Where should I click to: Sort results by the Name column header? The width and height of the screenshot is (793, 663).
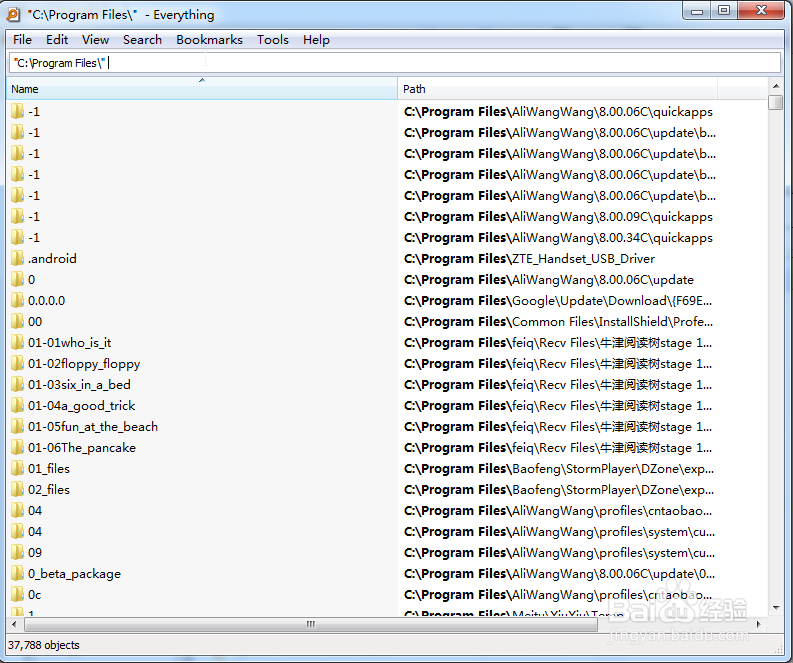coord(202,89)
